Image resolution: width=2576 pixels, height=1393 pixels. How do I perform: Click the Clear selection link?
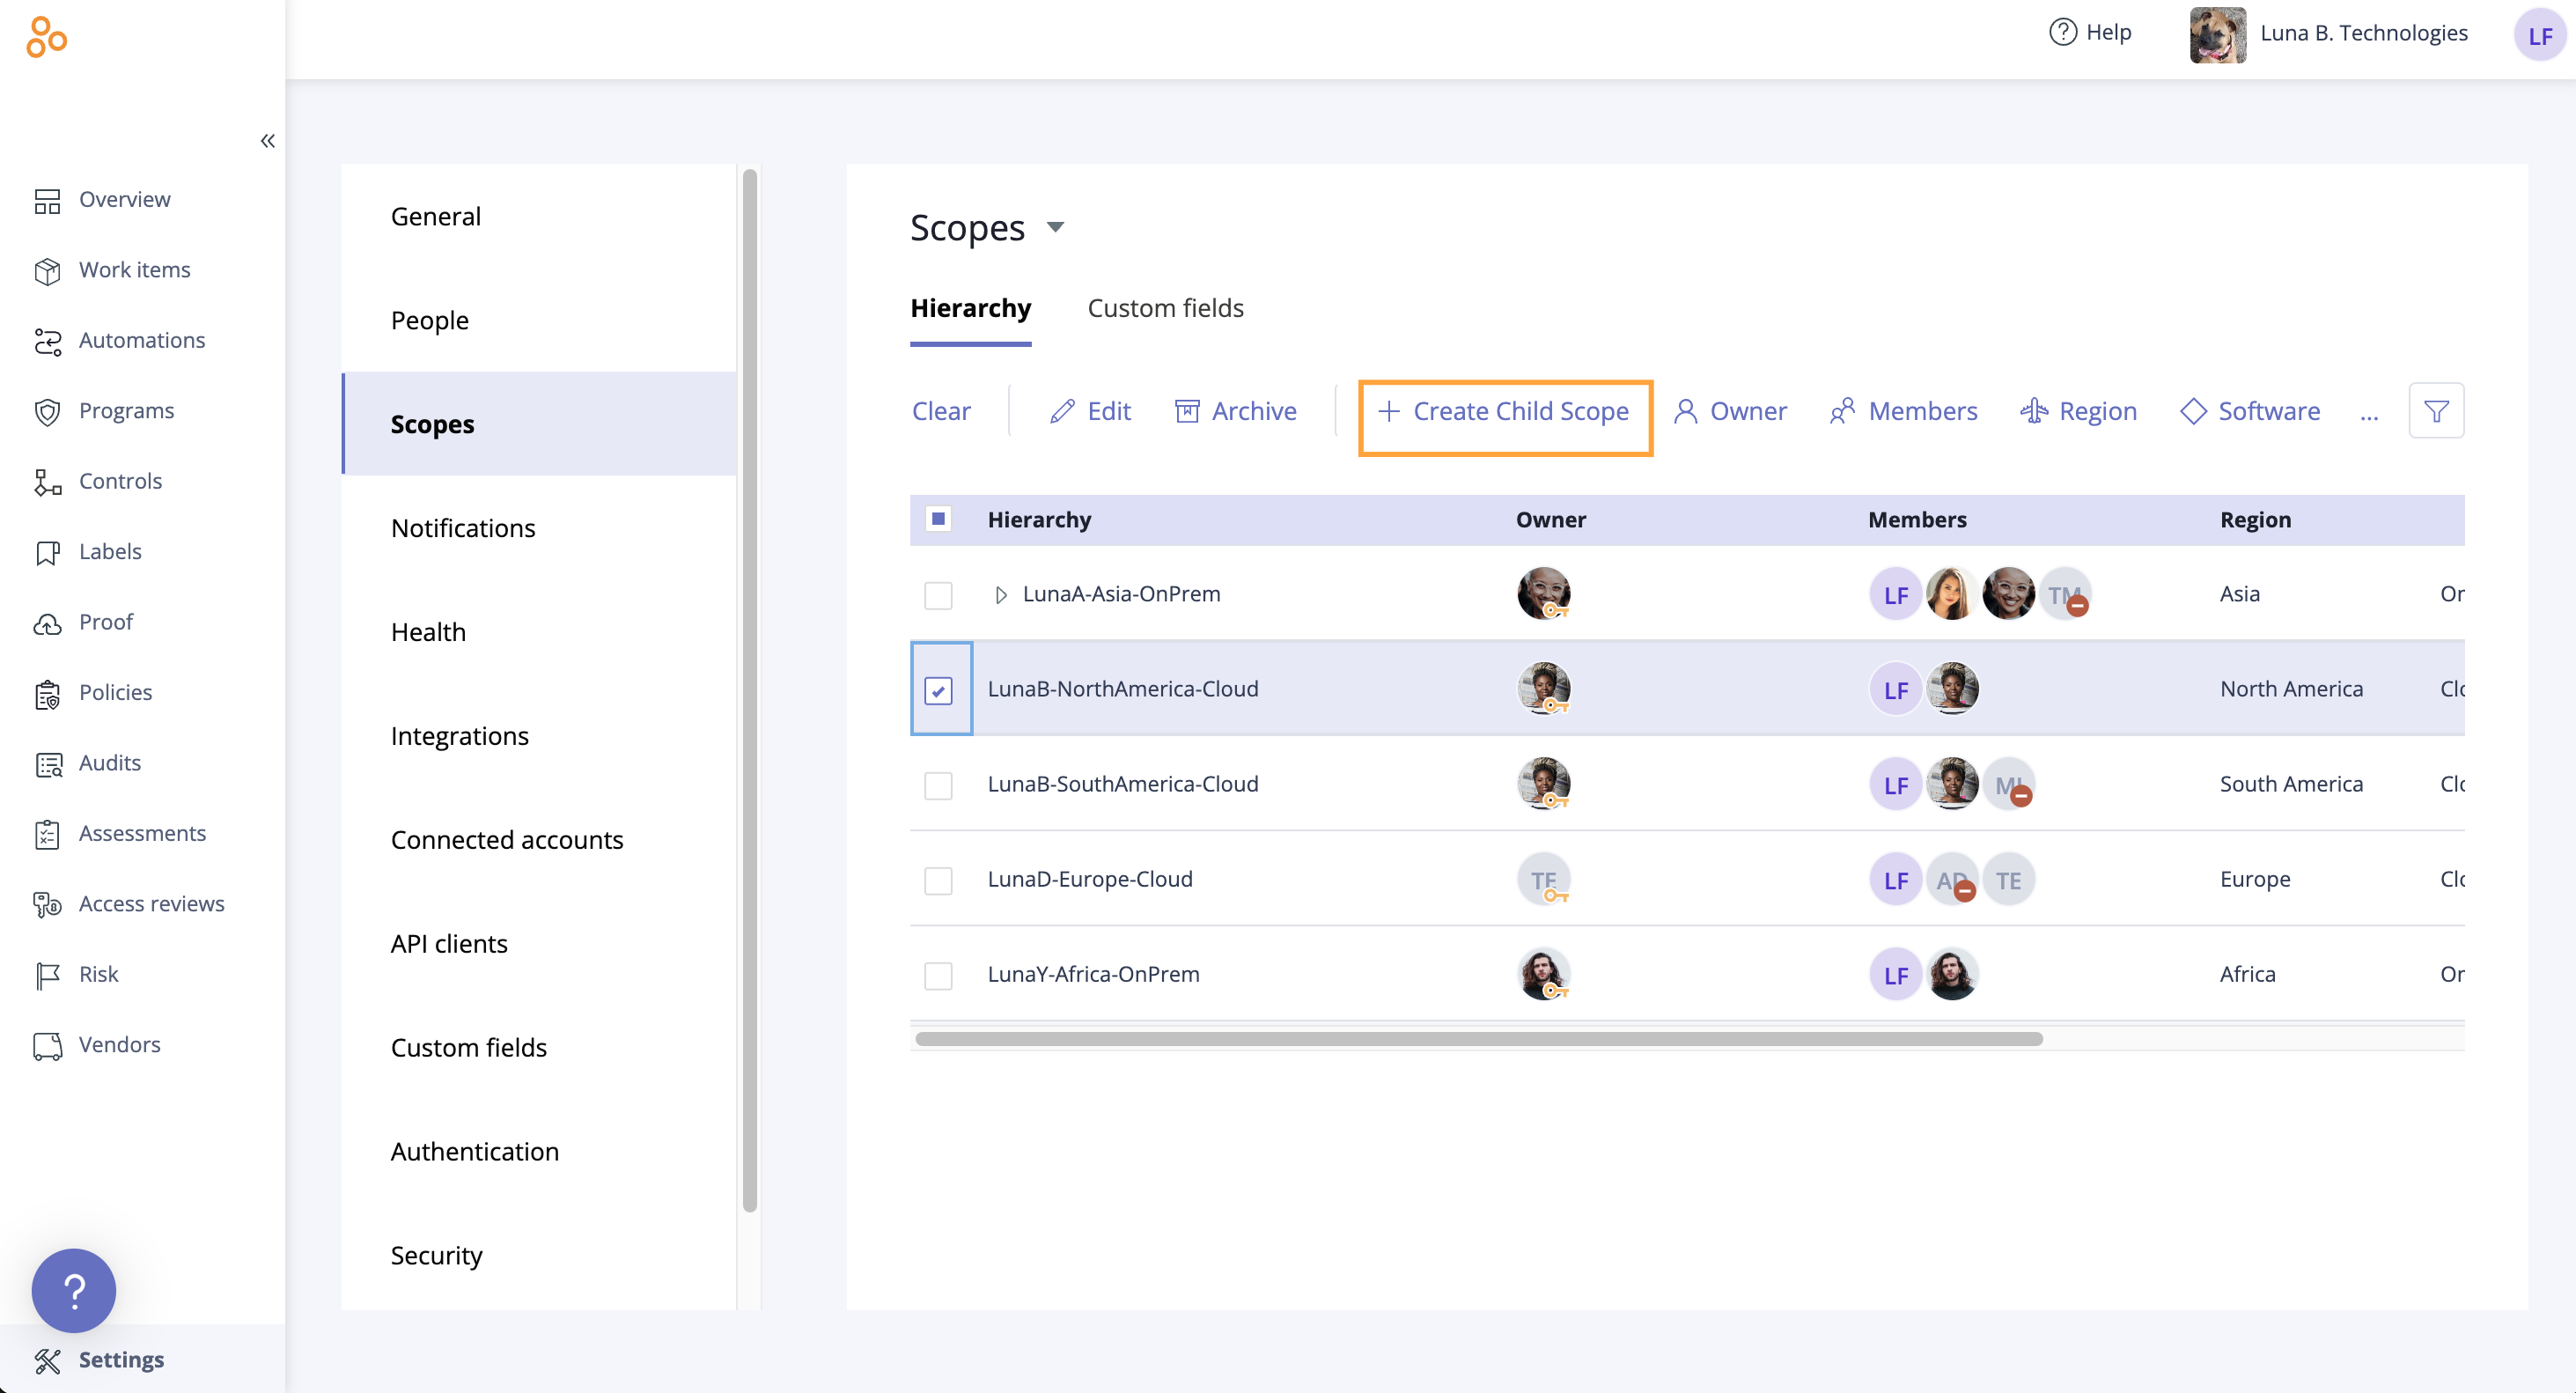coord(940,411)
